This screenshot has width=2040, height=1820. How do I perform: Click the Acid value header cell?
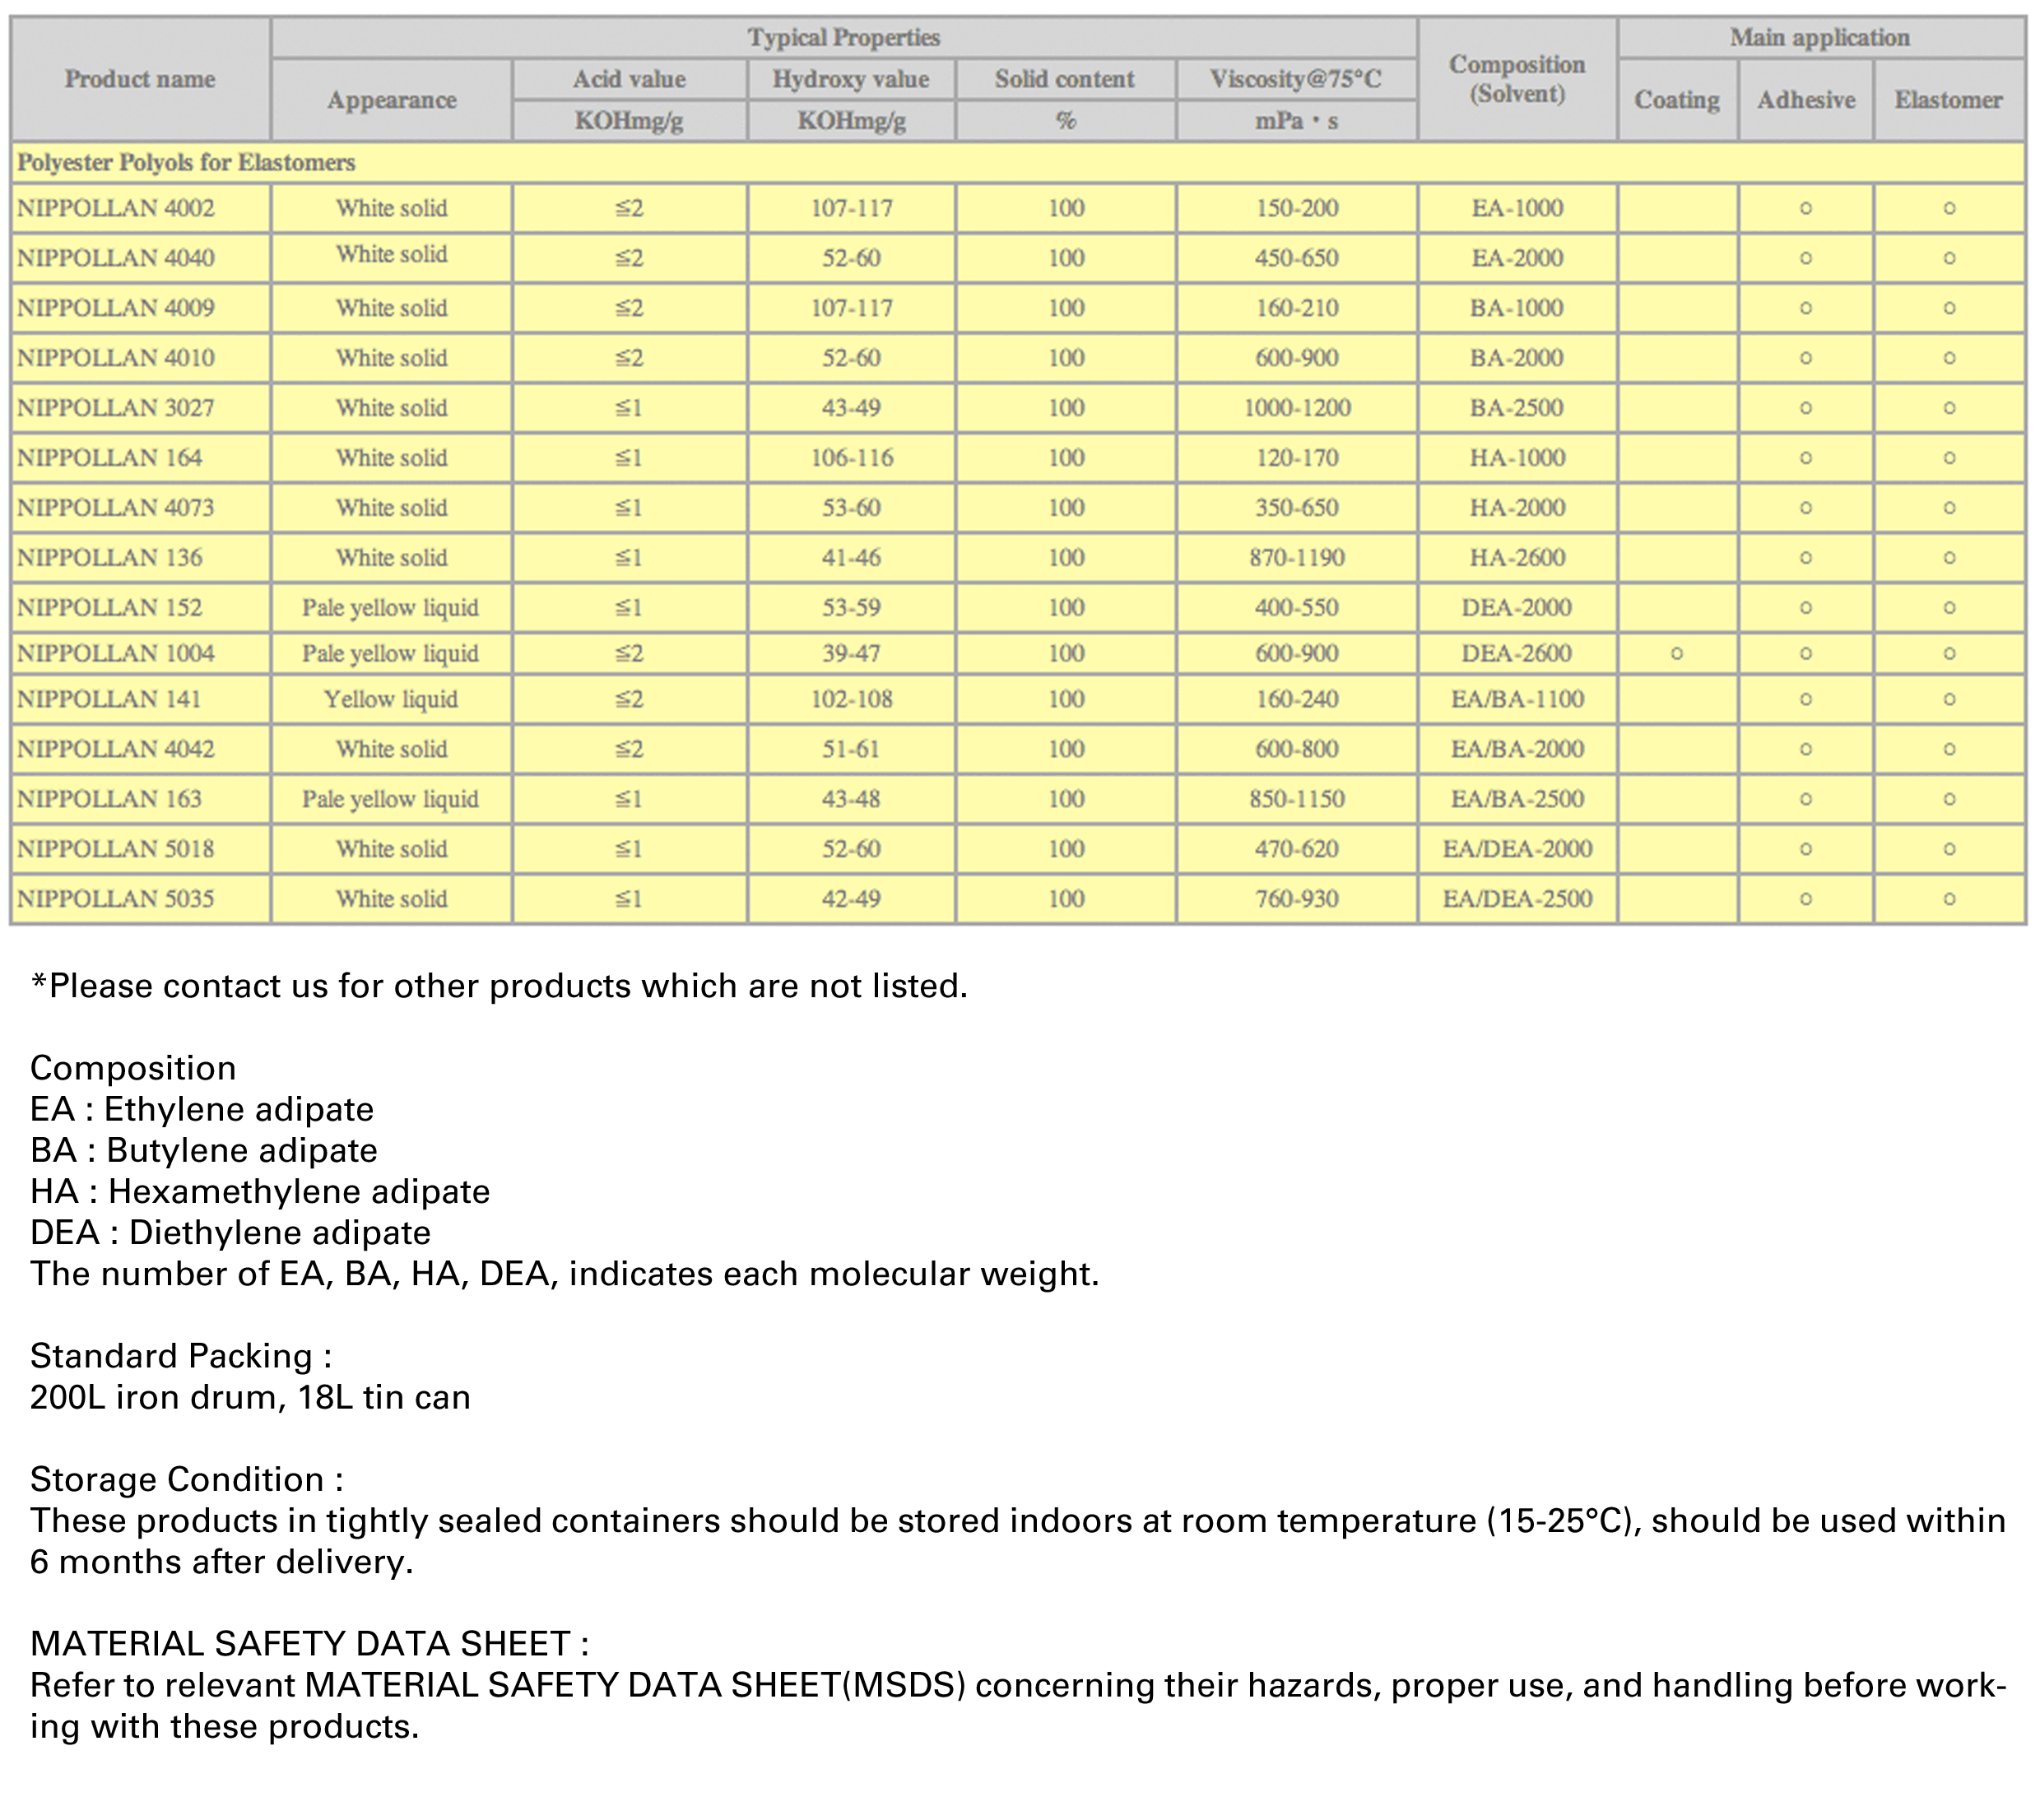tap(629, 79)
